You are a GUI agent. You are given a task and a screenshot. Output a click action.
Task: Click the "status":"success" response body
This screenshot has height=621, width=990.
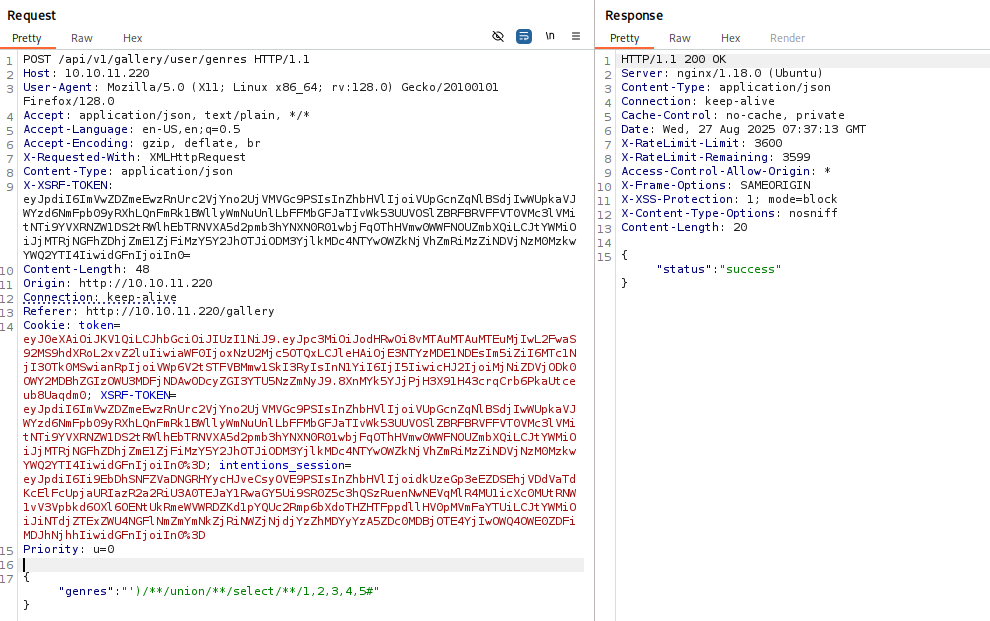pyautogui.click(x=719, y=269)
